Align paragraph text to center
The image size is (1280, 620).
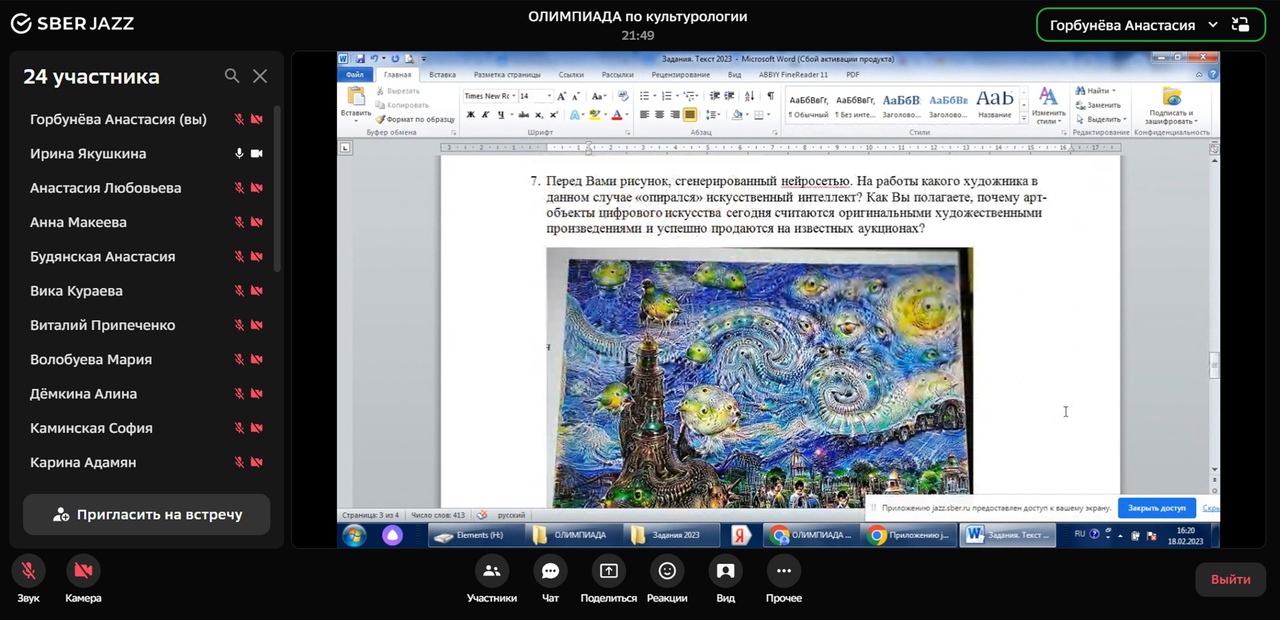pyautogui.click(x=659, y=115)
